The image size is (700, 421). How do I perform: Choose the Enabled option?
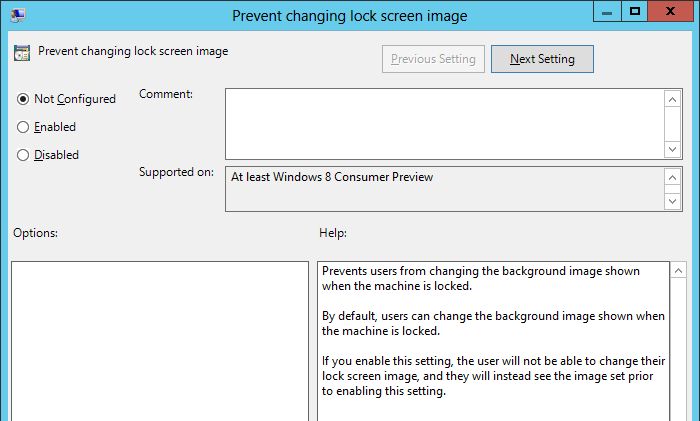coord(23,127)
